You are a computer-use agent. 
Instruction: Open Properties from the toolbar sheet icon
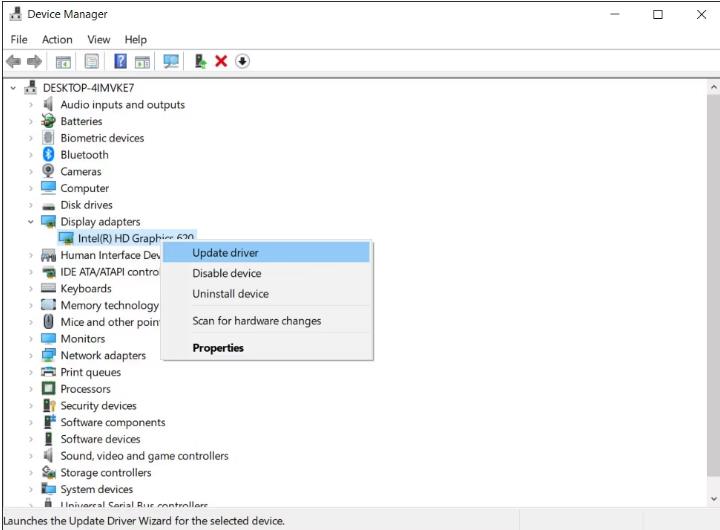[91, 61]
